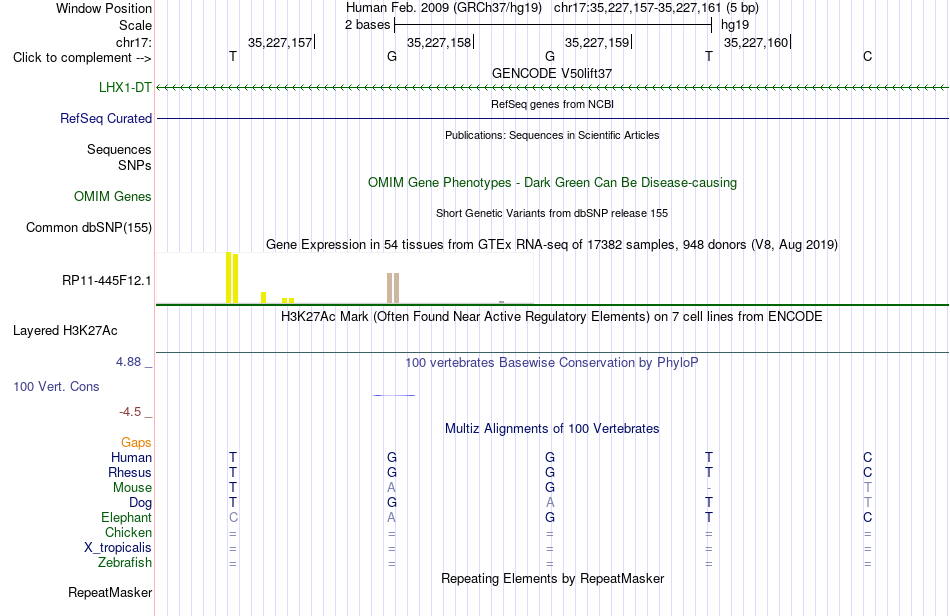Click the Gaps row label

[x=136, y=442]
